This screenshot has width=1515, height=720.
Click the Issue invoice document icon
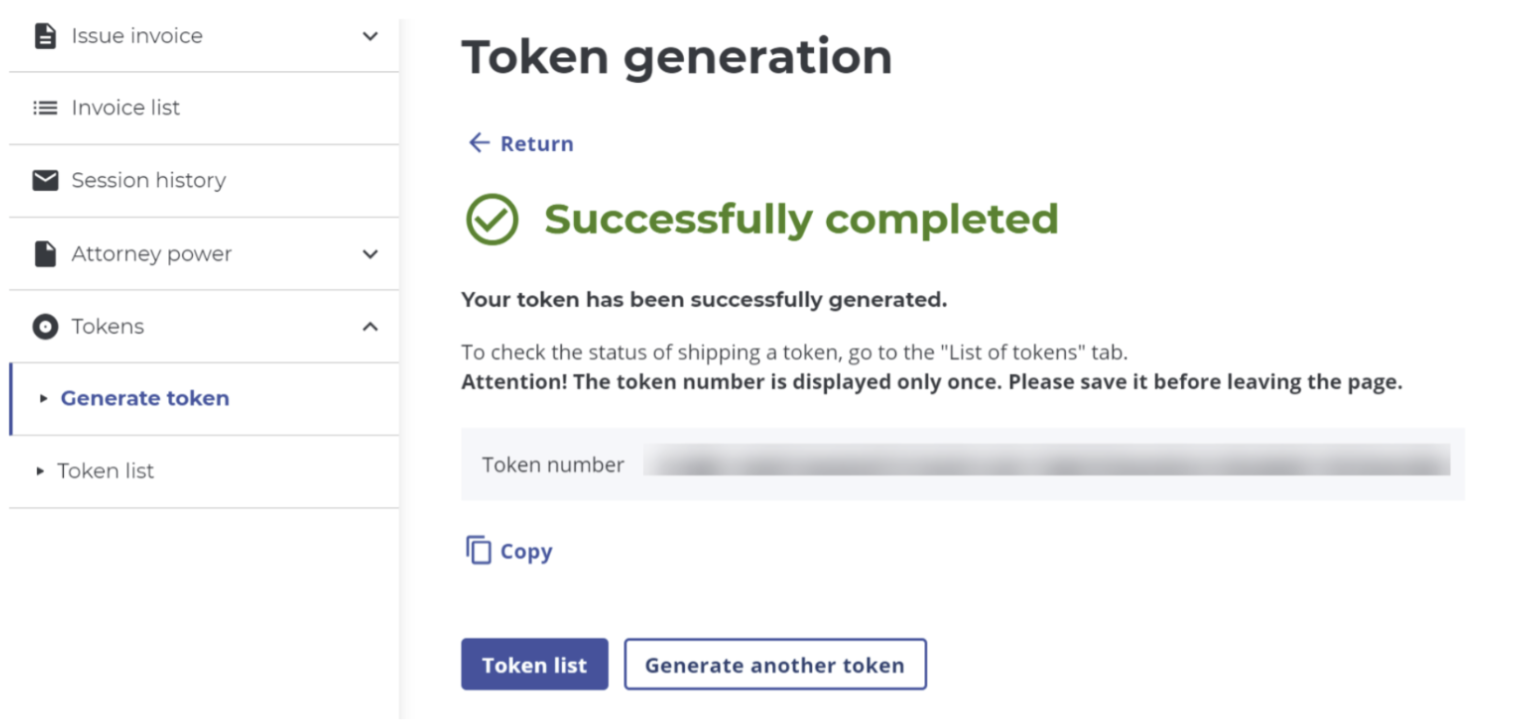tap(45, 36)
